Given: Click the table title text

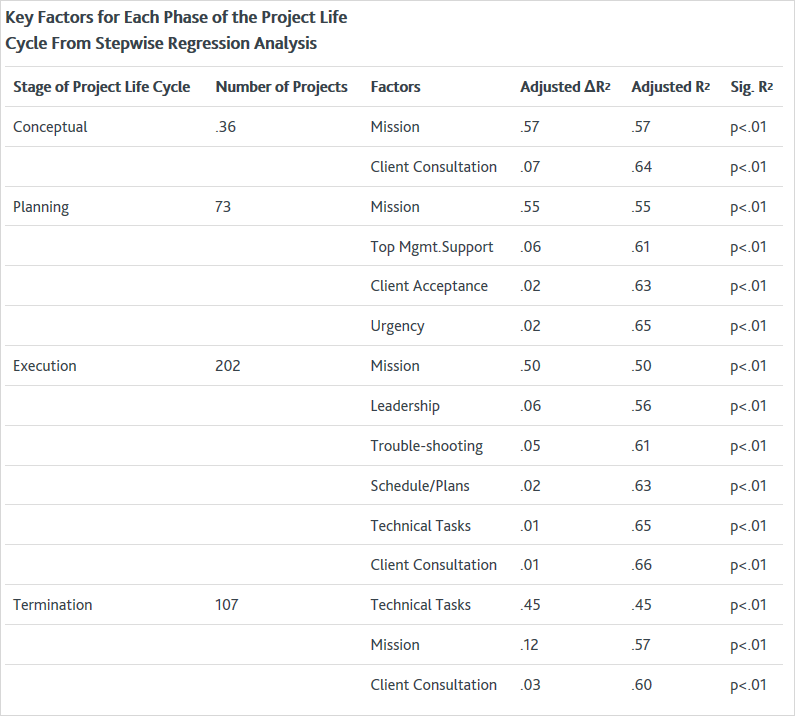Looking at the screenshot, I should tap(176, 30).
